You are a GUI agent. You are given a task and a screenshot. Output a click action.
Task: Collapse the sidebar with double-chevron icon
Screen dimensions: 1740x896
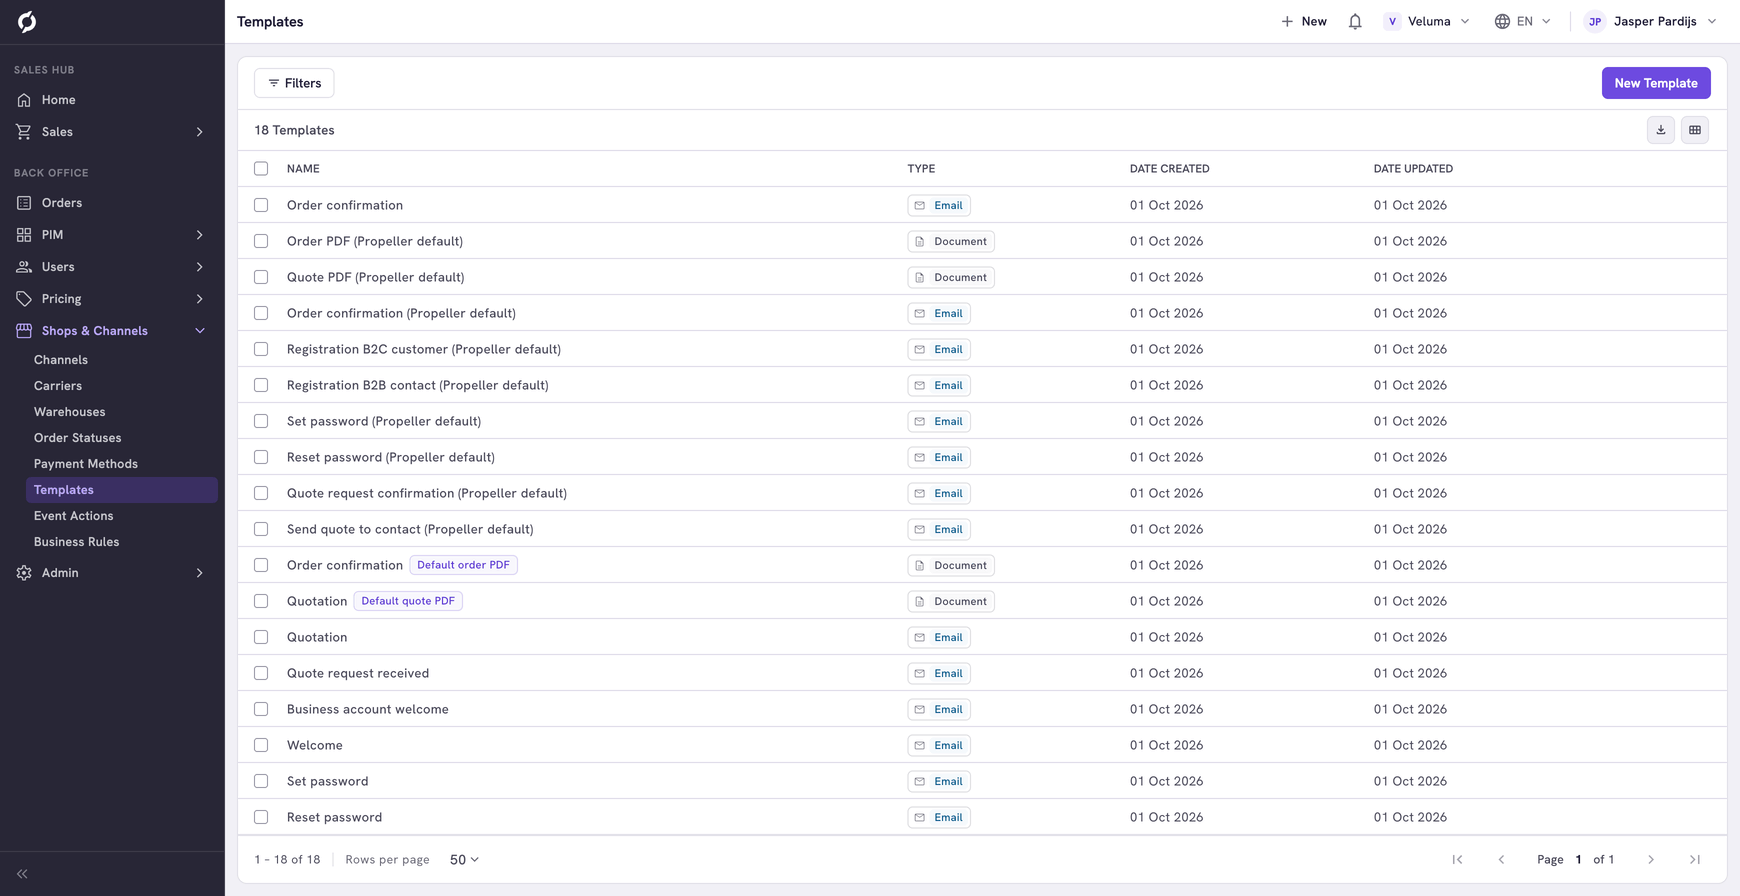pyautogui.click(x=22, y=874)
